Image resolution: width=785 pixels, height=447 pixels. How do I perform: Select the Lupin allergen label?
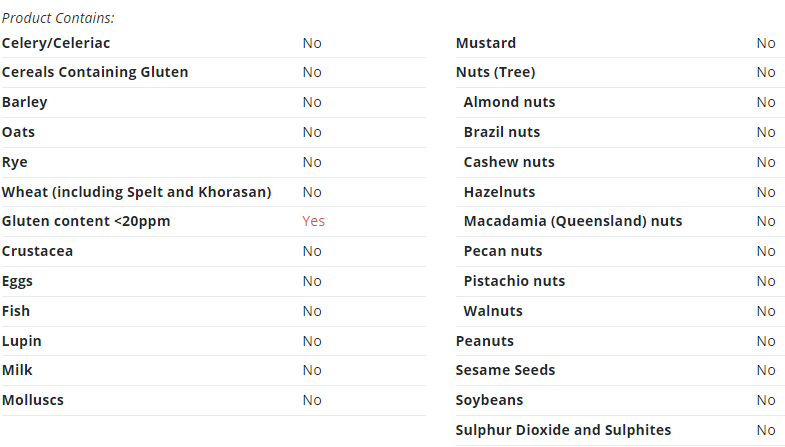coord(22,341)
